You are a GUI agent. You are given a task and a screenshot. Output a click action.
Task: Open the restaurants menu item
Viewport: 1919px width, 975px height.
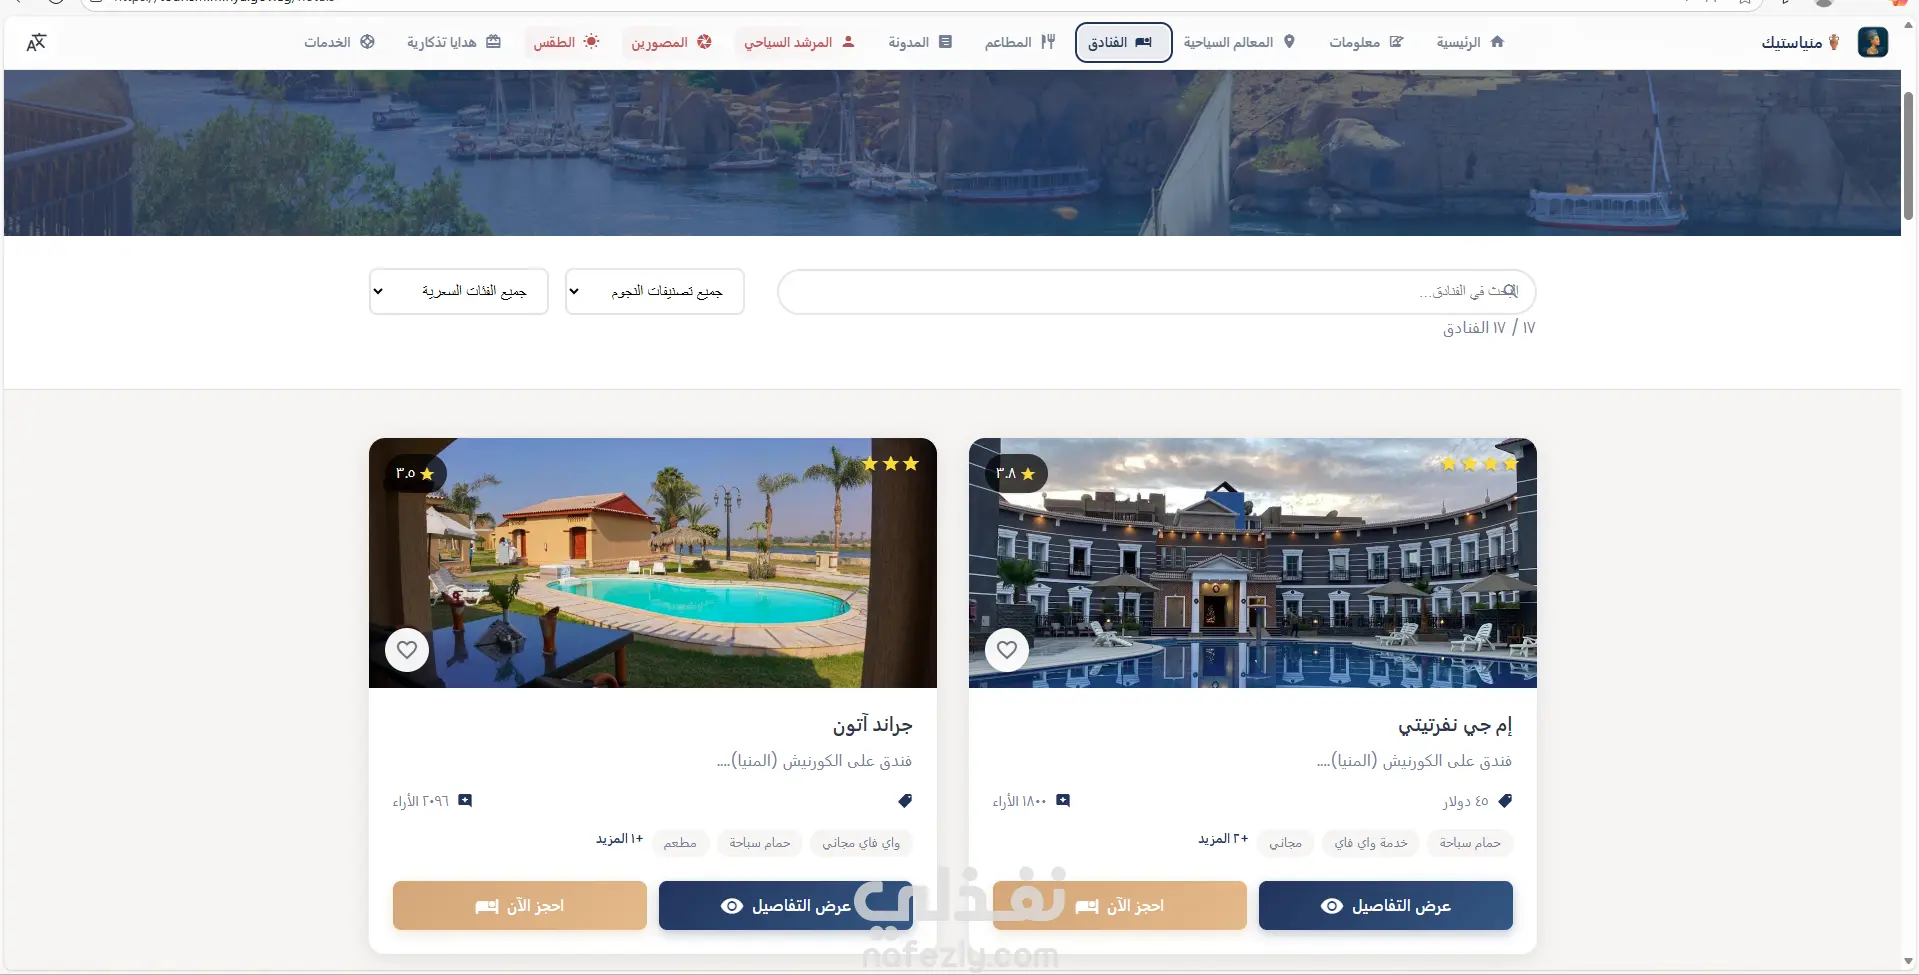tap(1019, 42)
